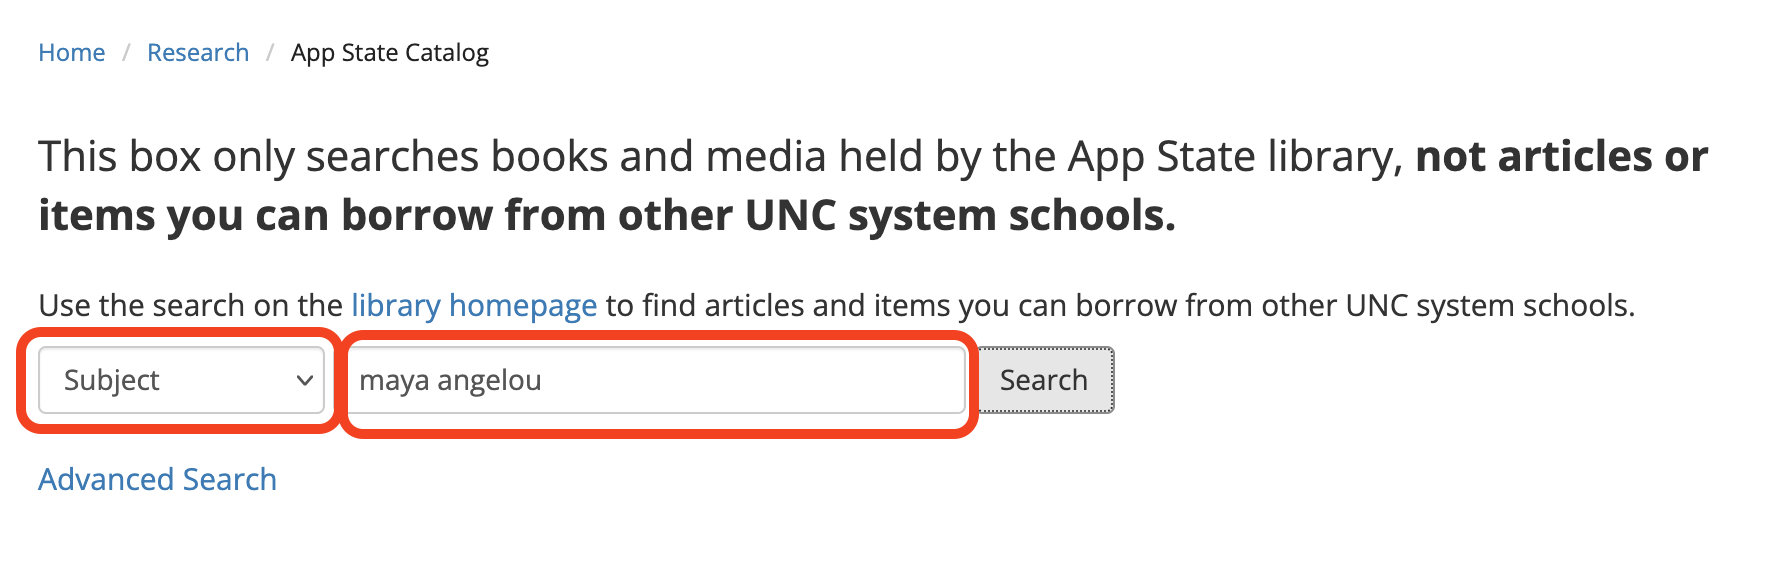Go back to Home via breadcrumbs
Image resolution: width=1774 pixels, height=562 pixels.
[71, 53]
